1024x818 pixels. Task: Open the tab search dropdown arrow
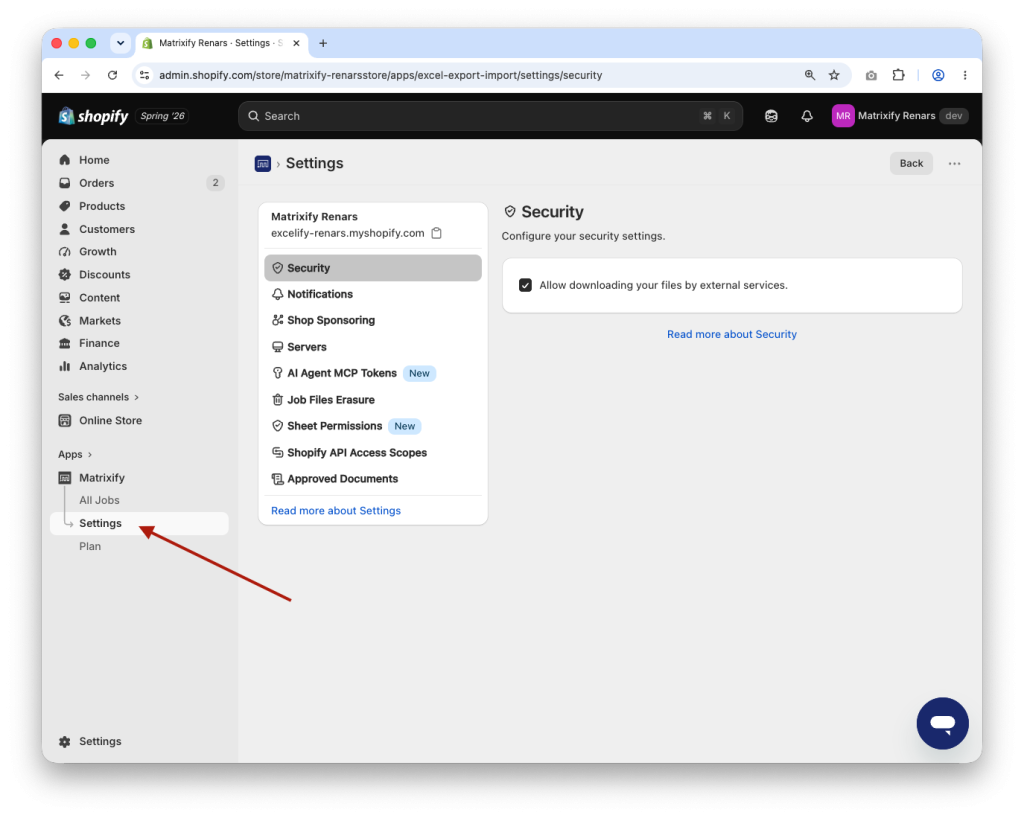[120, 43]
